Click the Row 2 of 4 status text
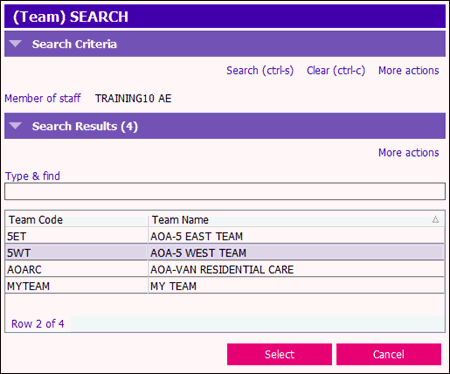The width and height of the screenshot is (450, 374). tap(38, 324)
